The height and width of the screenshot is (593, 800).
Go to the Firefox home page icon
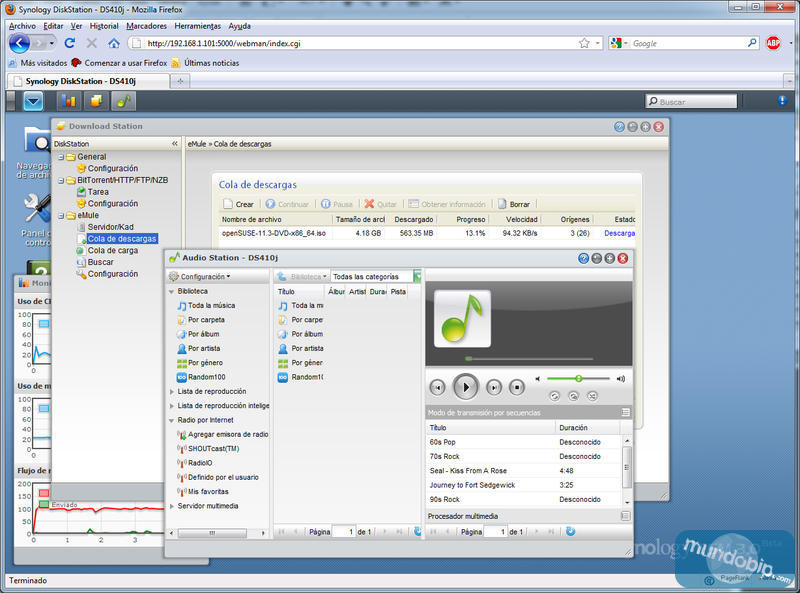click(x=114, y=43)
